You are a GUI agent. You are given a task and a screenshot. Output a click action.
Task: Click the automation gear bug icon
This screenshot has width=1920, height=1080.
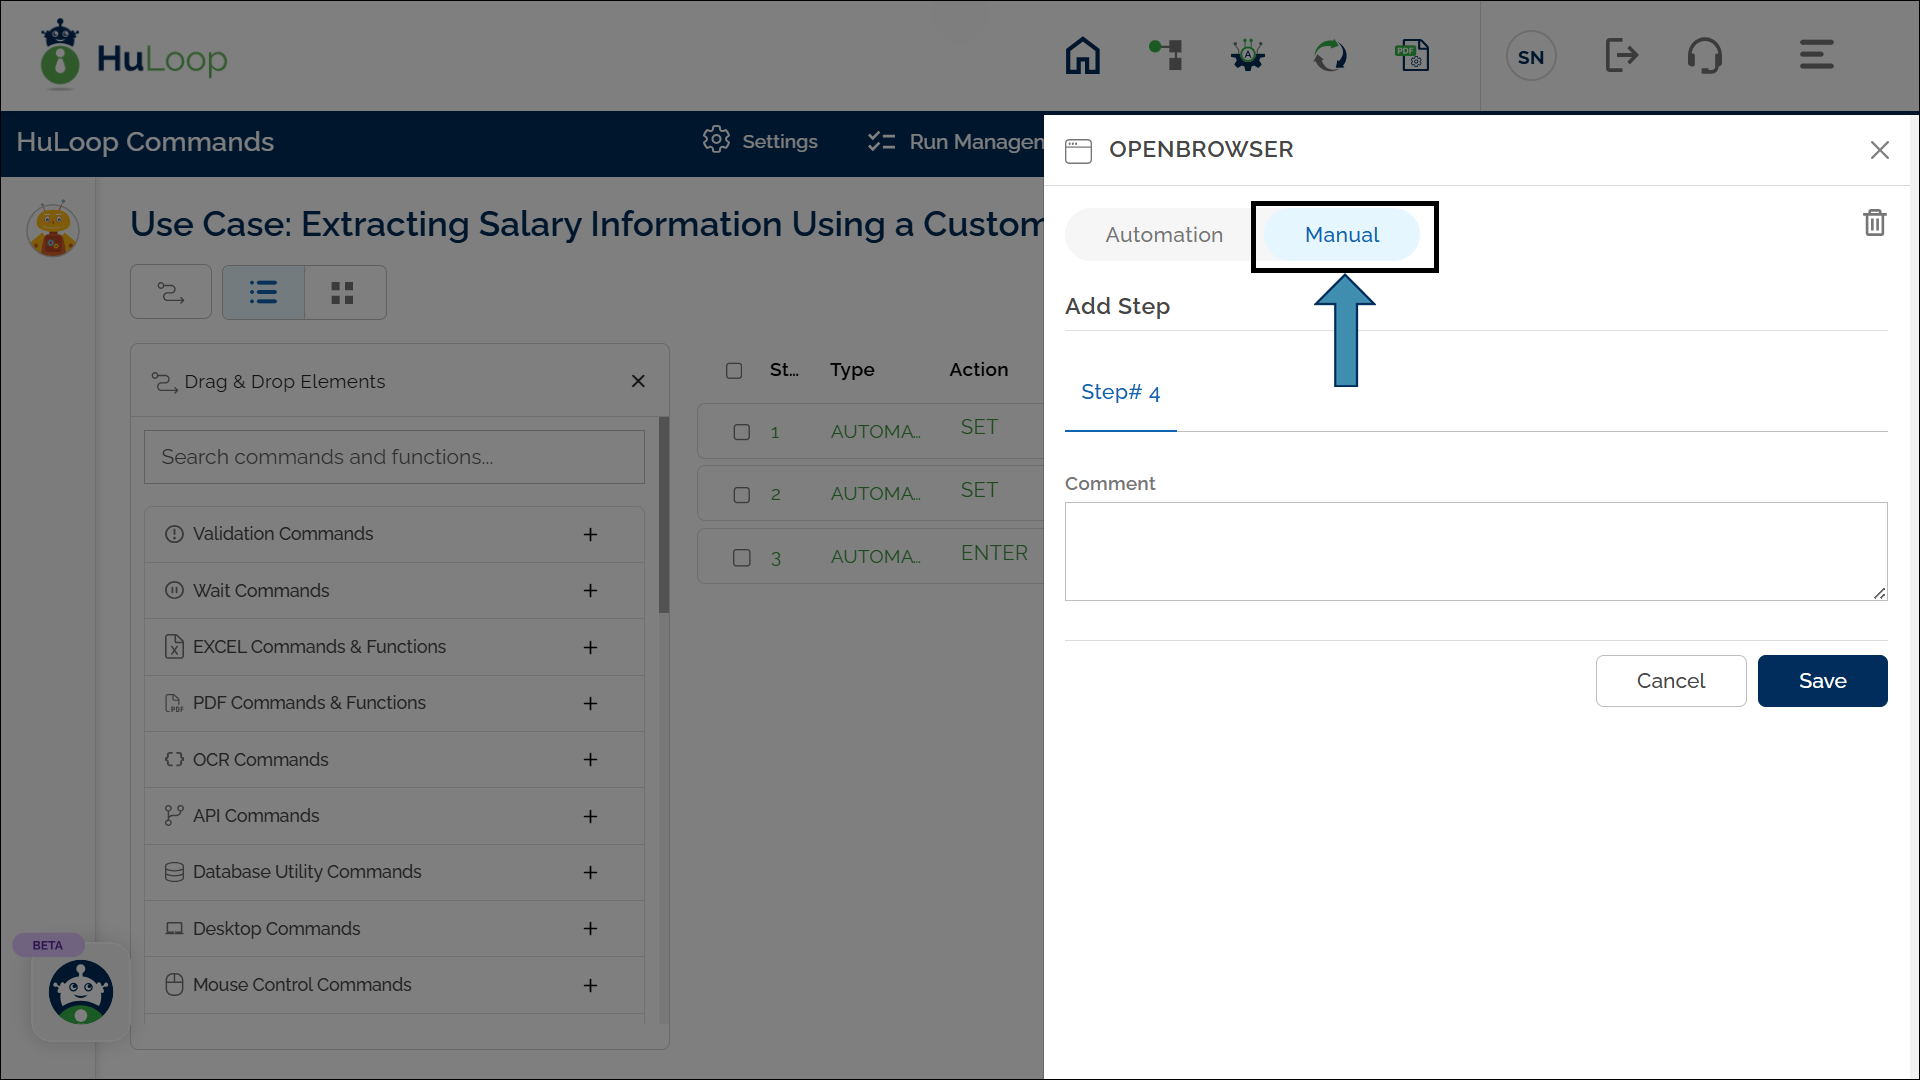[x=1248, y=56]
